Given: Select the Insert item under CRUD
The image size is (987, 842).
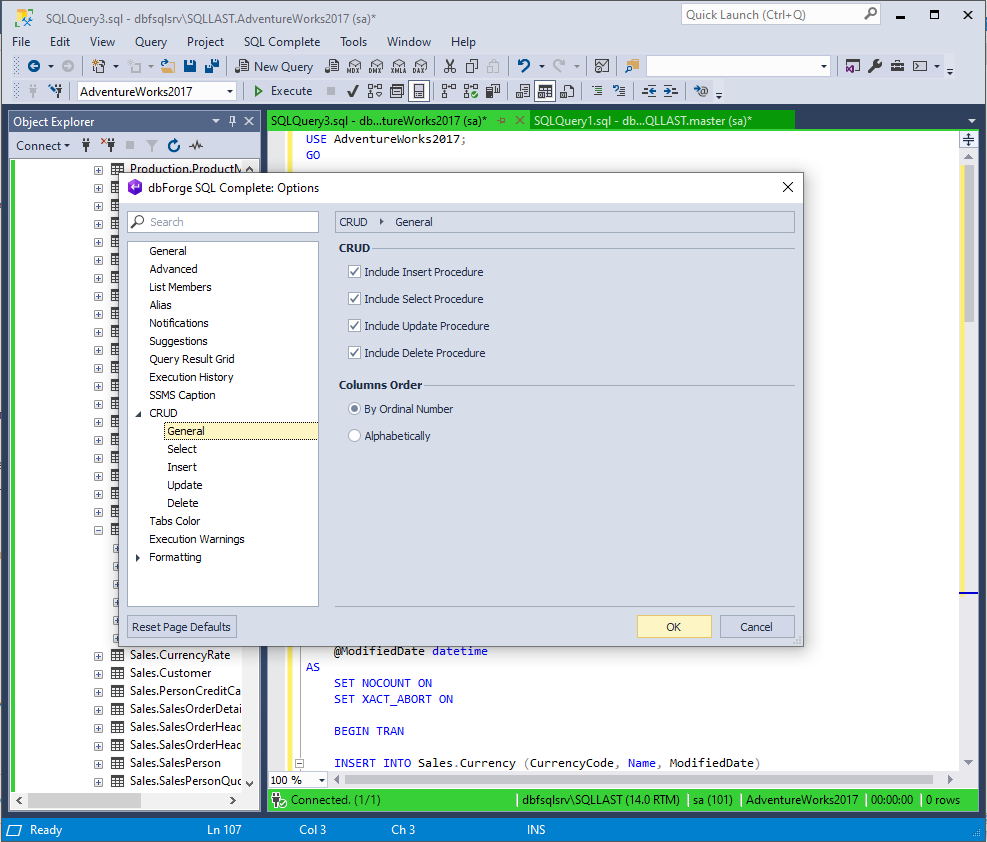Looking at the screenshot, I should [182, 468].
